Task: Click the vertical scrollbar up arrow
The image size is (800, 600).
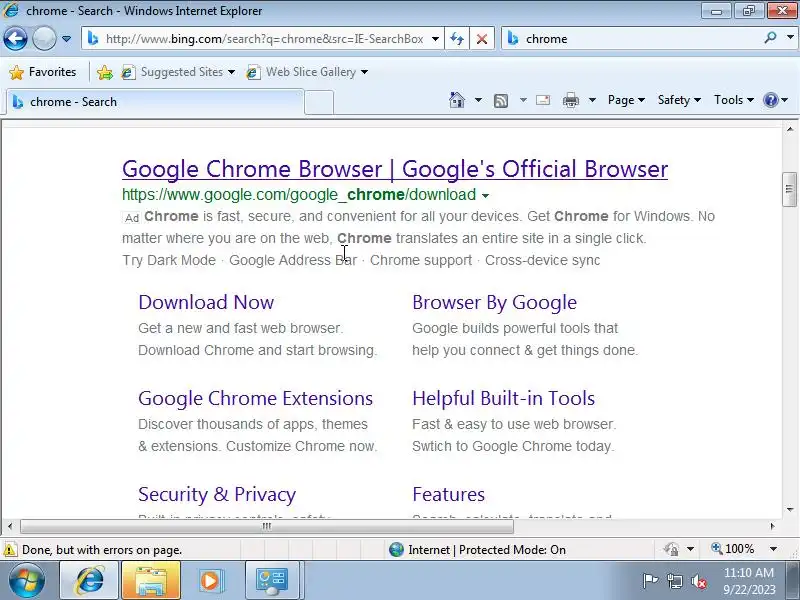Action: click(x=790, y=129)
